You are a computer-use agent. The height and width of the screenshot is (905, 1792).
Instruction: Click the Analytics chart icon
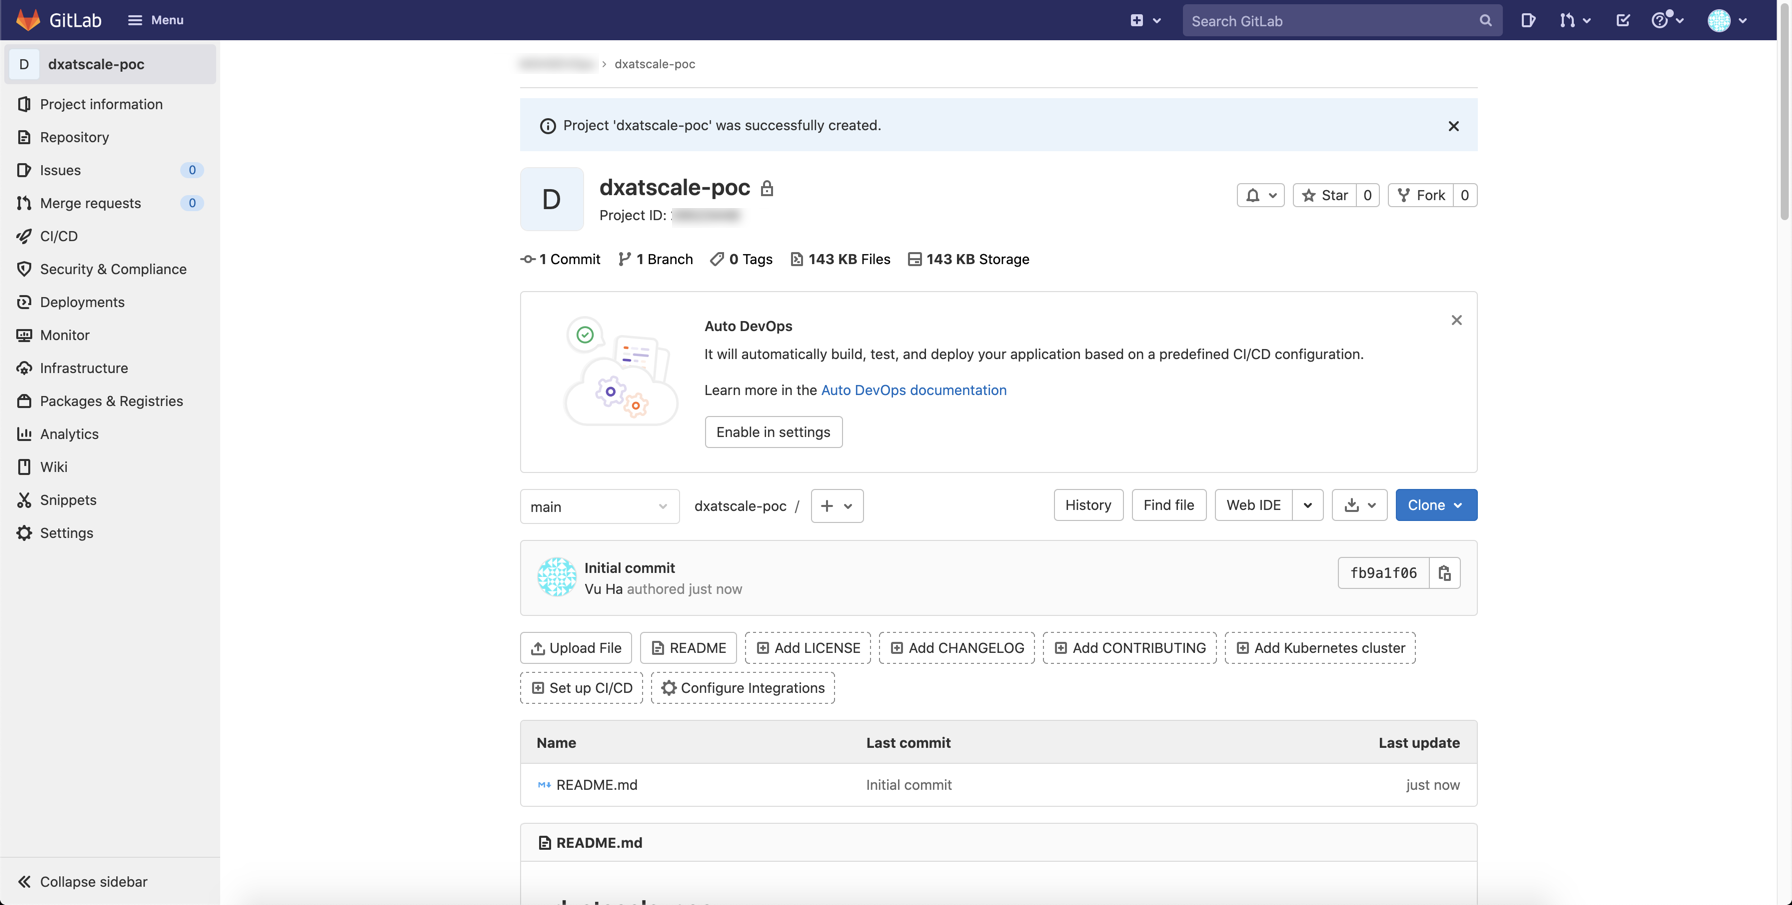click(24, 434)
